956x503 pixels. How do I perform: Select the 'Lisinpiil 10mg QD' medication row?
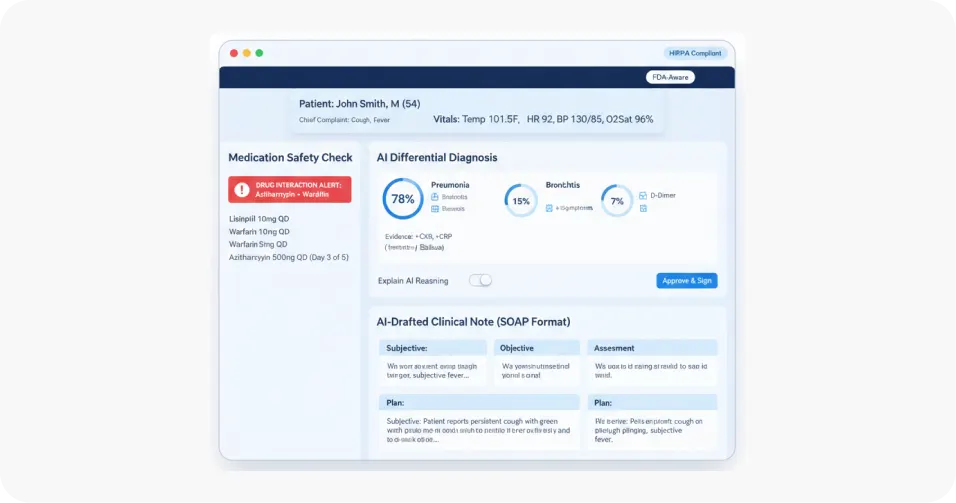259,219
